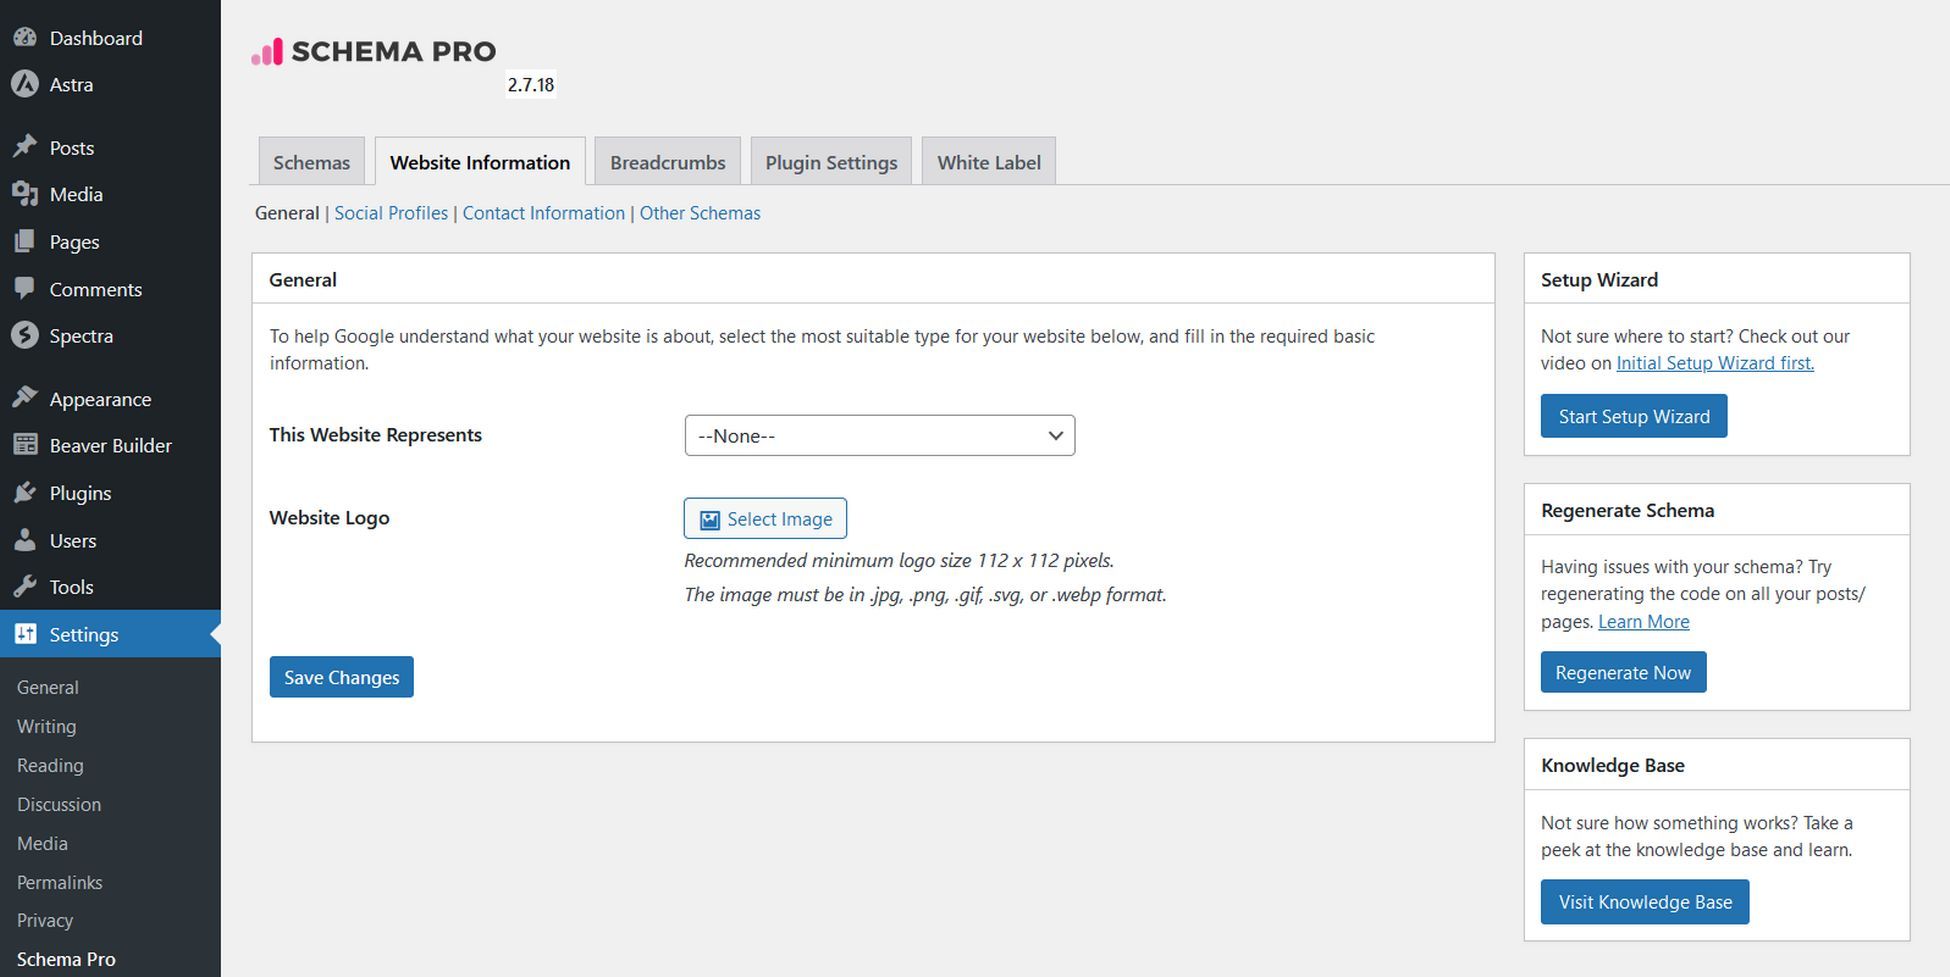1950x977 pixels.
Task: Open the White Label tab
Action: click(x=988, y=162)
